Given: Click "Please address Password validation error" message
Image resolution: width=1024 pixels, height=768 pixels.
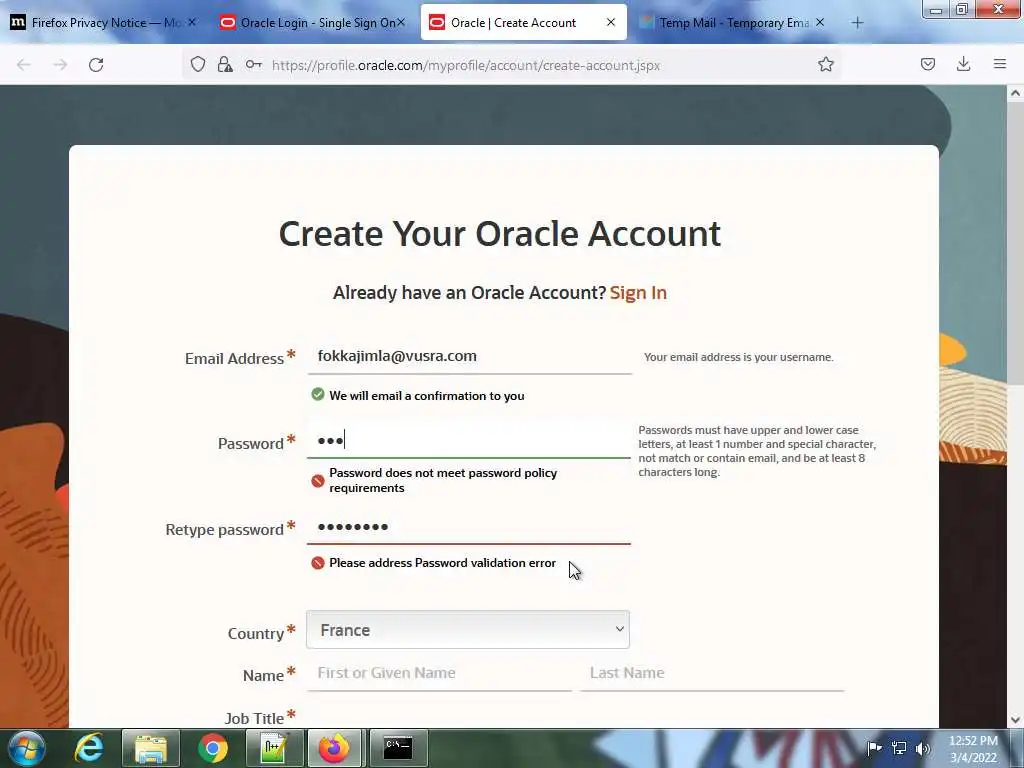Looking at the screenshot, I should (x=443, y=563).
